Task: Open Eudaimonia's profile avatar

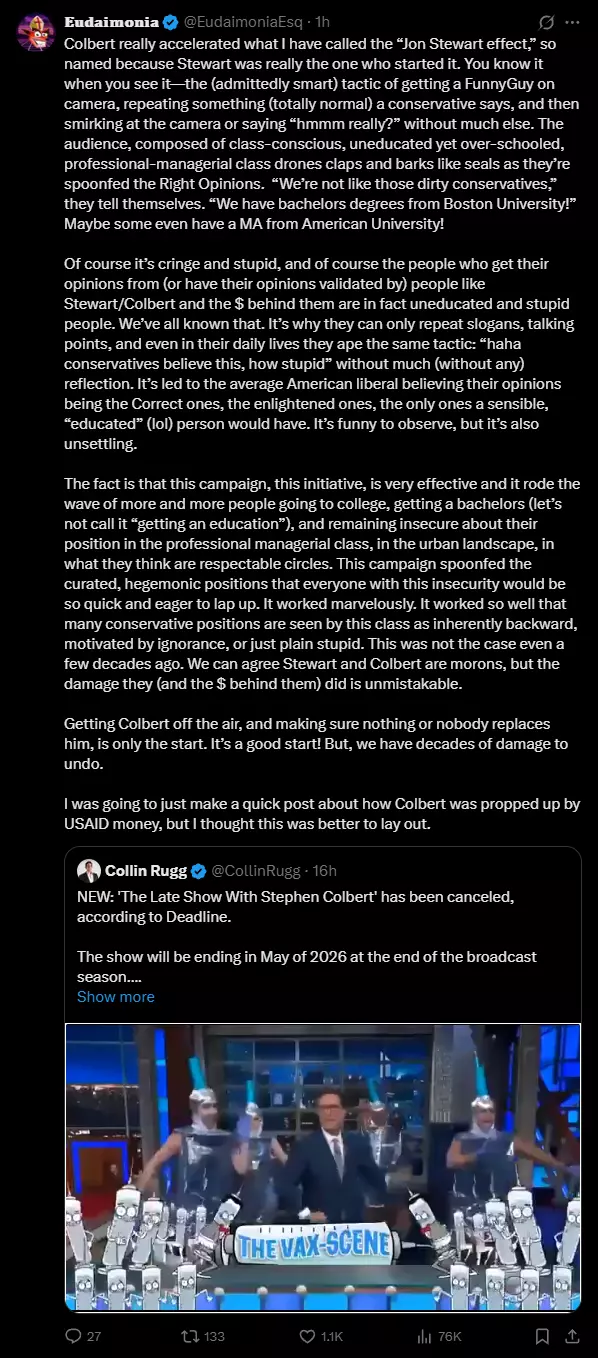Action: point(34,33)
